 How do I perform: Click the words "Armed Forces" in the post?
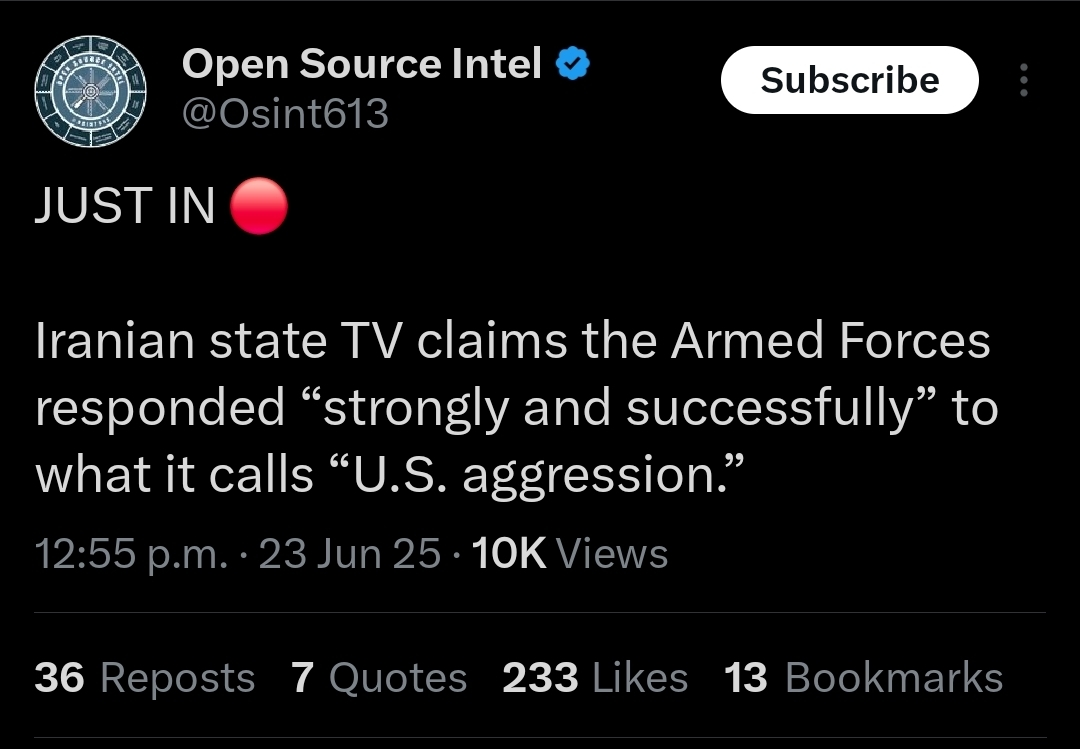pos(831,340)
